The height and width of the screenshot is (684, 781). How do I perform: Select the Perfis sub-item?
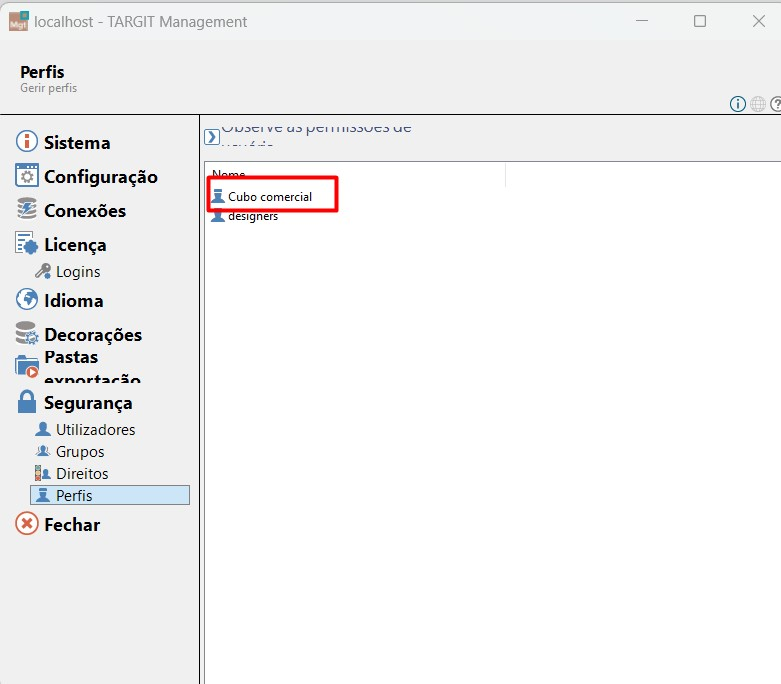pos(110,495)
